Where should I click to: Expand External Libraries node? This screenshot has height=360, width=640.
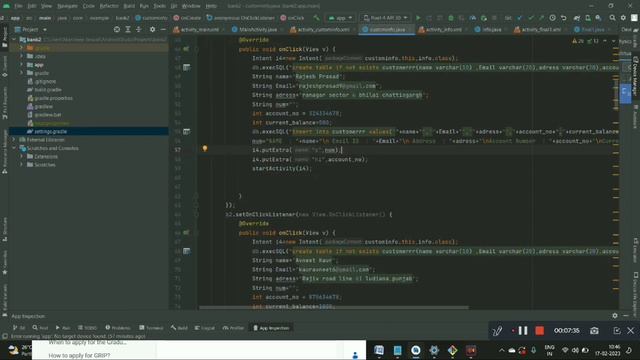click(15, 140)
